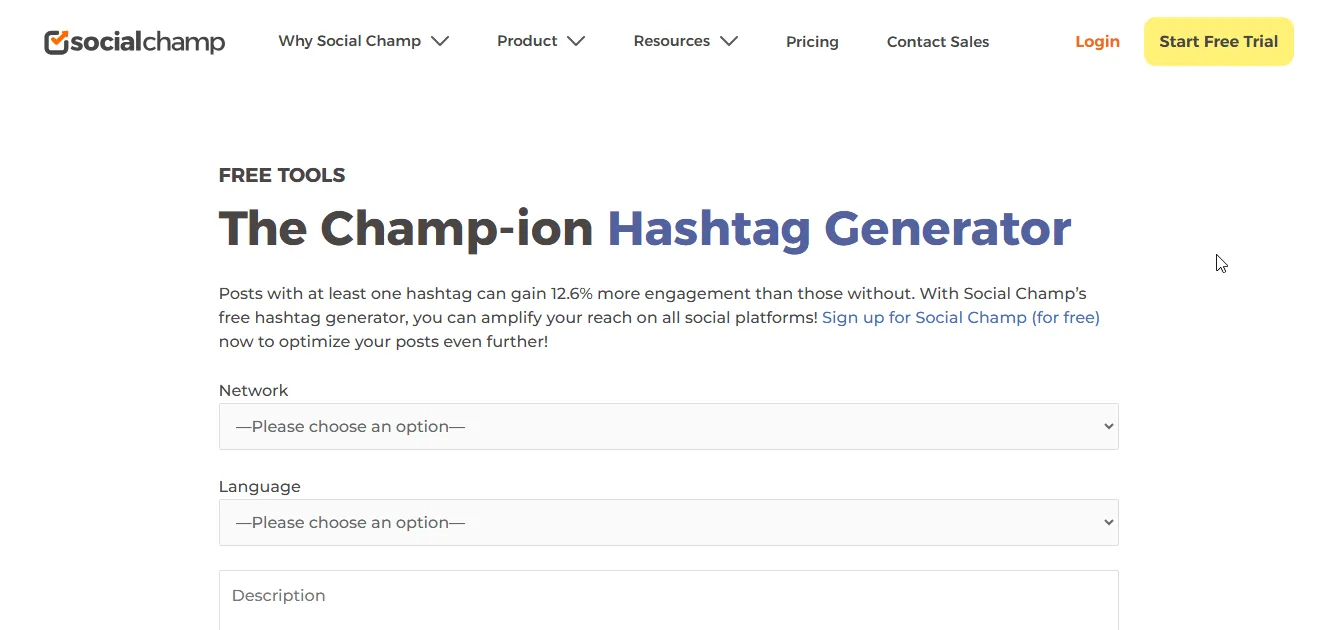Go to the Pricing page
The image size is (1336, 630).
point(812,42)
